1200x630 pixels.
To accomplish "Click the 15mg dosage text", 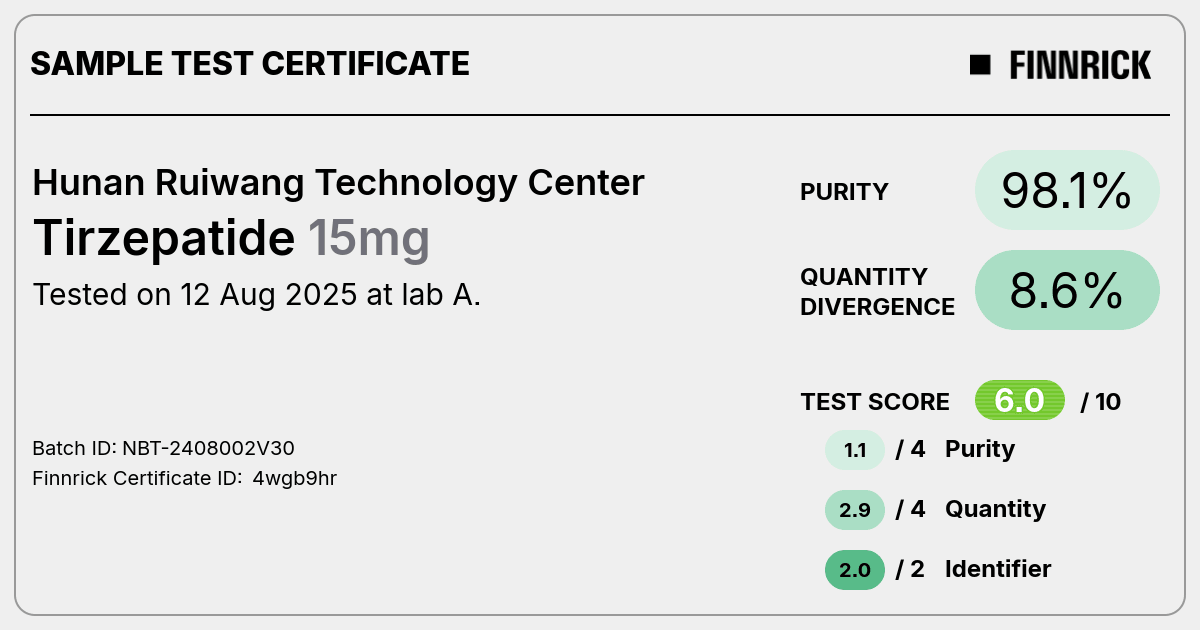I will click(369, 238).
